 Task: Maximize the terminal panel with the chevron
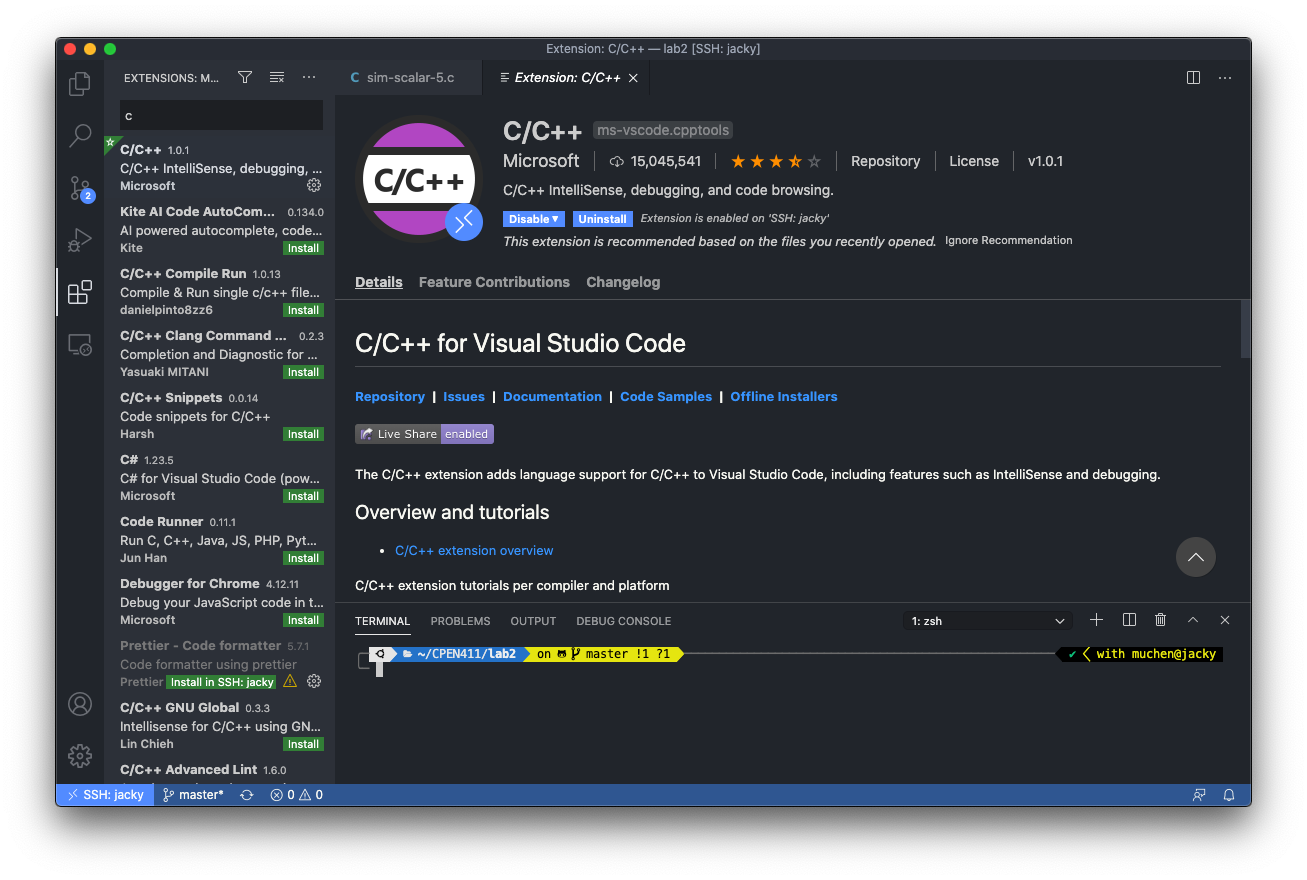(x=1192, y=620)
